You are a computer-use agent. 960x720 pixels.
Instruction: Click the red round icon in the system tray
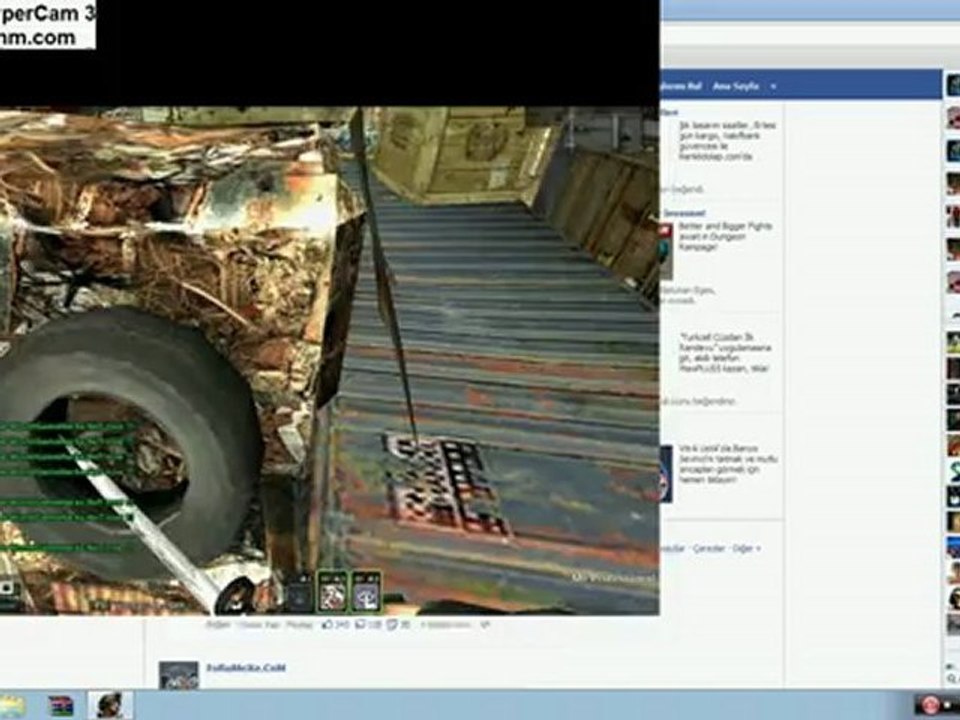click(x=929, y=705)
